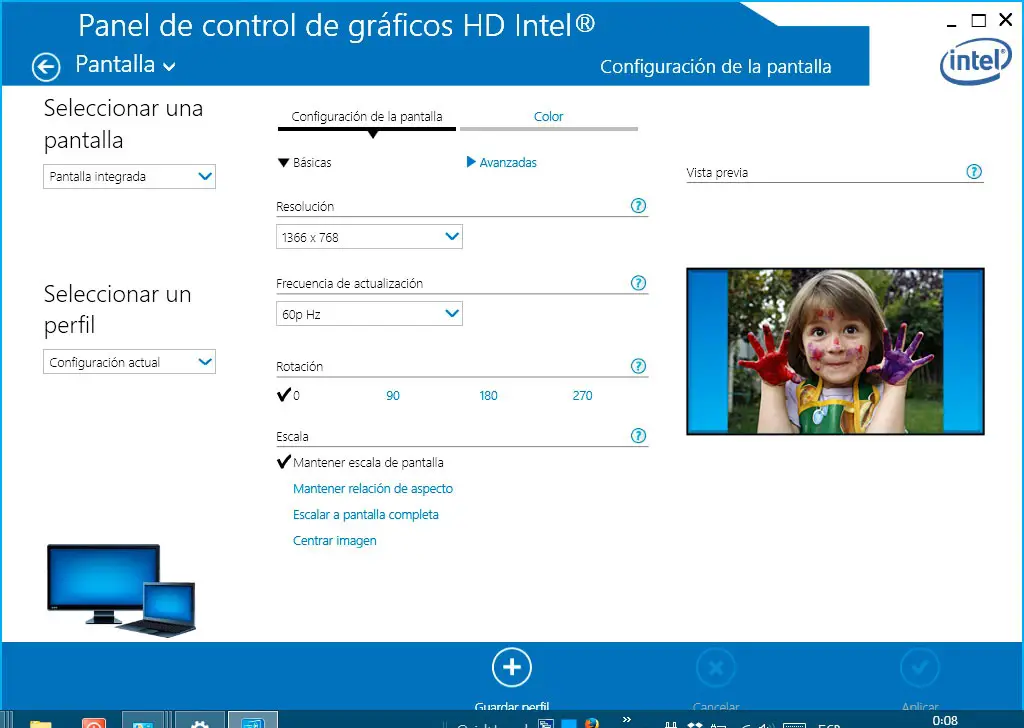Open help for Frecuencia de actualización

(638, 283)
